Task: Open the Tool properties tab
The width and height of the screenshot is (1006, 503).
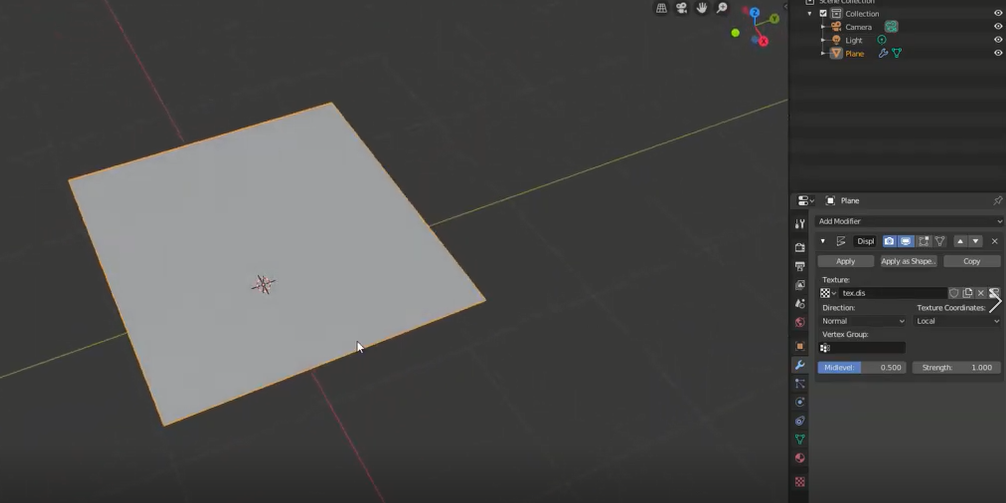Action: tap(799, 224)
